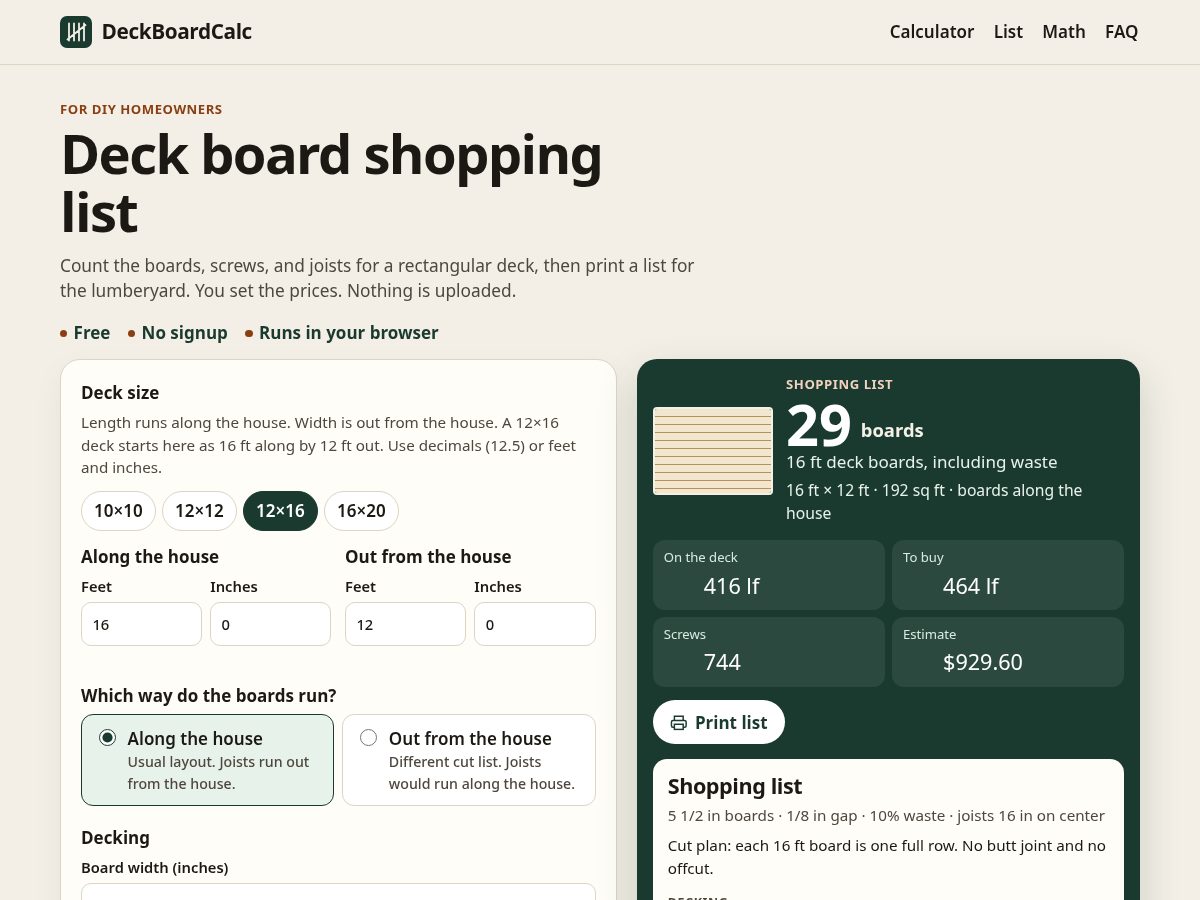Image resolution: width=1200 pixels, height=900 pixels.
Task: Choose the 10×10 deck size preset
Action: click(118, 511)
